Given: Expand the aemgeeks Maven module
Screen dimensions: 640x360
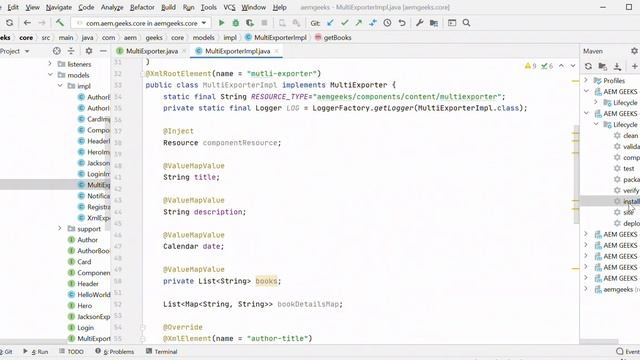Looking at the screenshot, I should (586, 289).
